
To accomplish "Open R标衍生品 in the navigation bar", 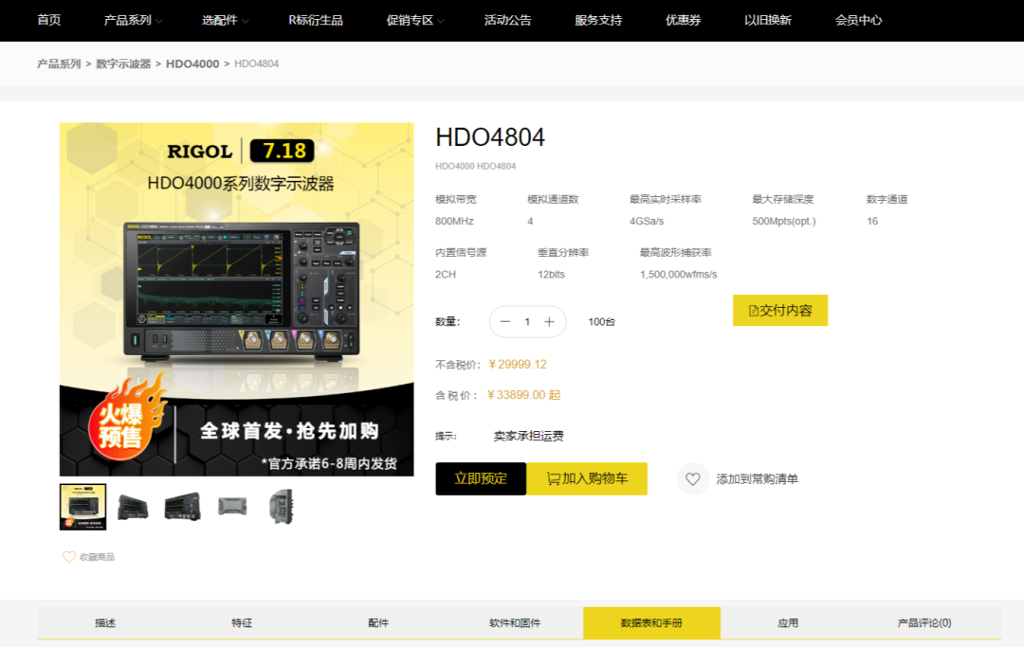I will (315, 20).
